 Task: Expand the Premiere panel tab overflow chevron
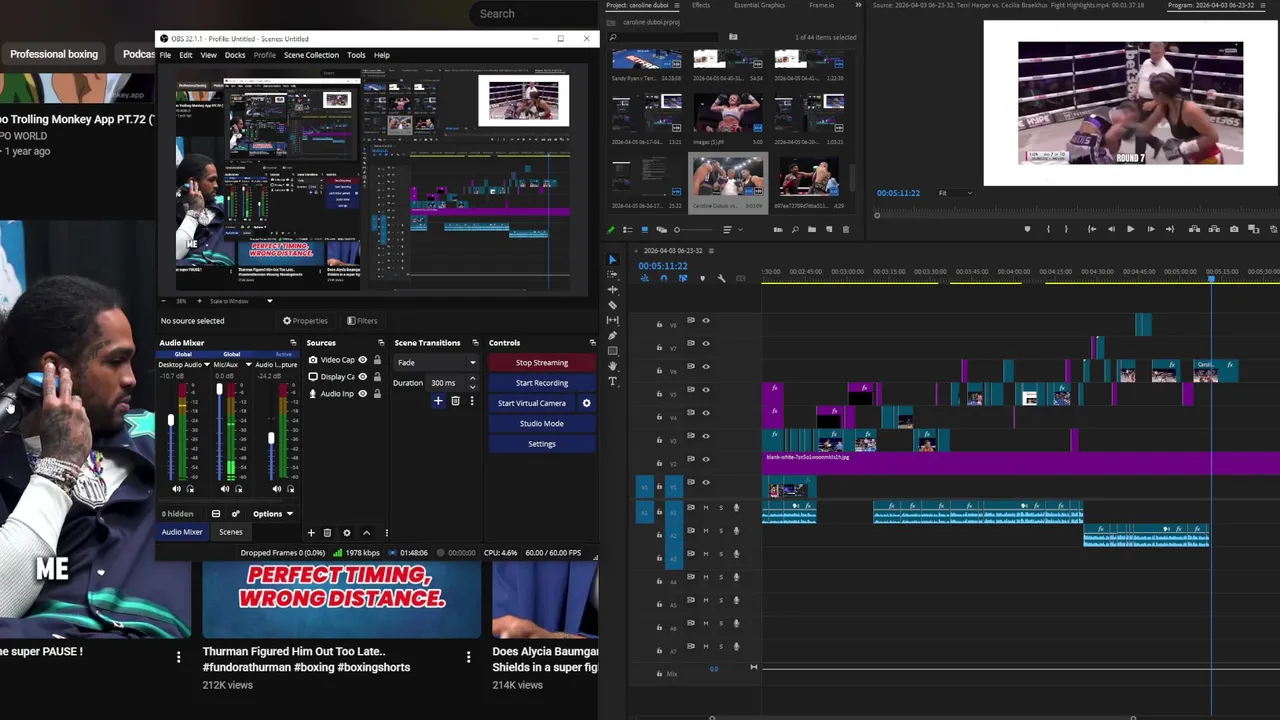pyautogui.click(x=858, y=5)
